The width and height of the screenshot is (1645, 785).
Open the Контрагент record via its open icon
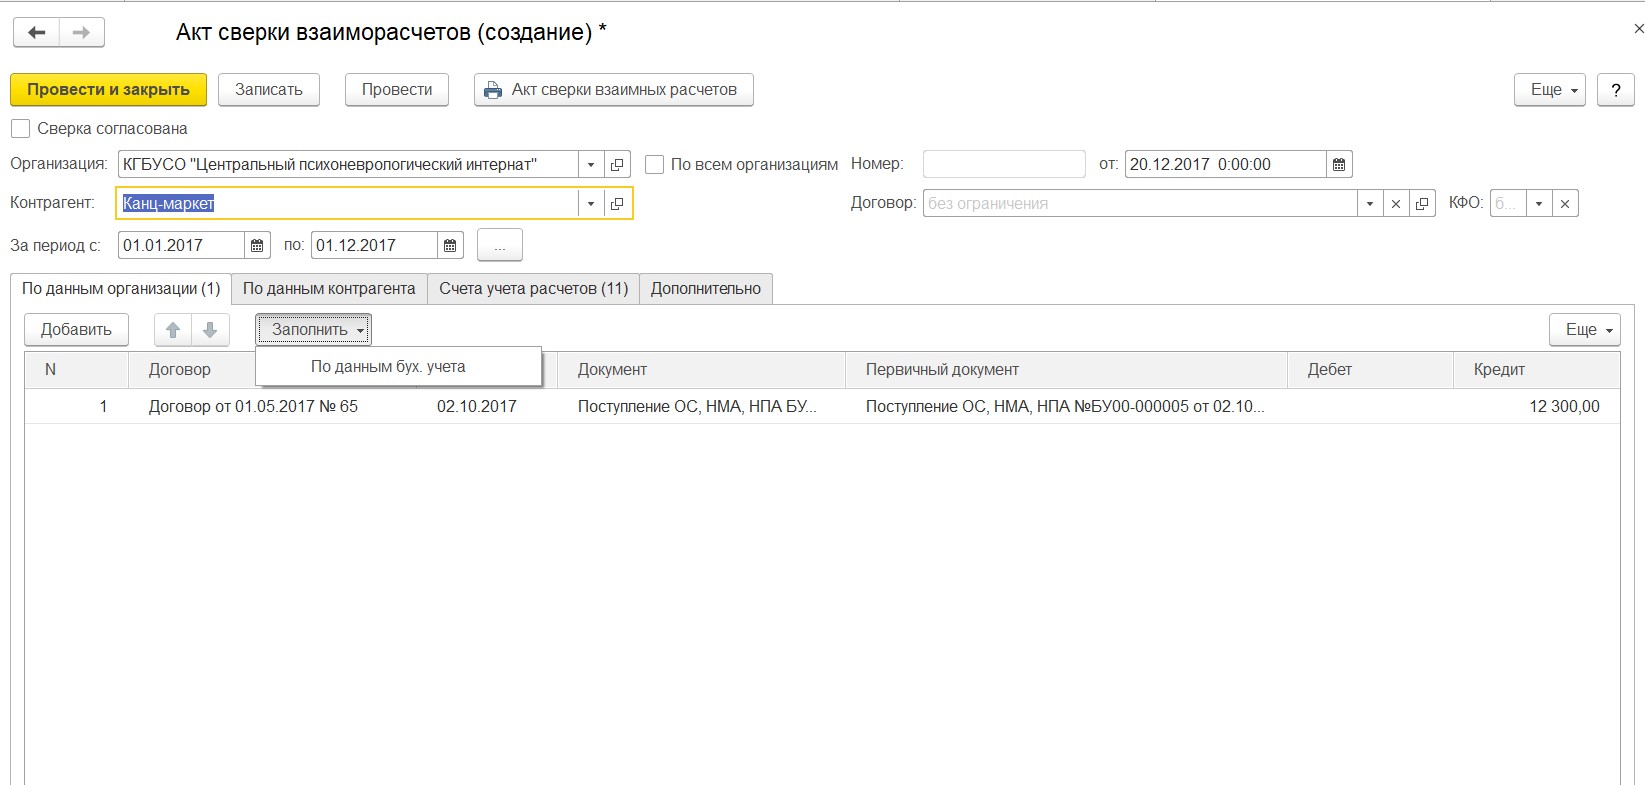(x=618, y=203)
